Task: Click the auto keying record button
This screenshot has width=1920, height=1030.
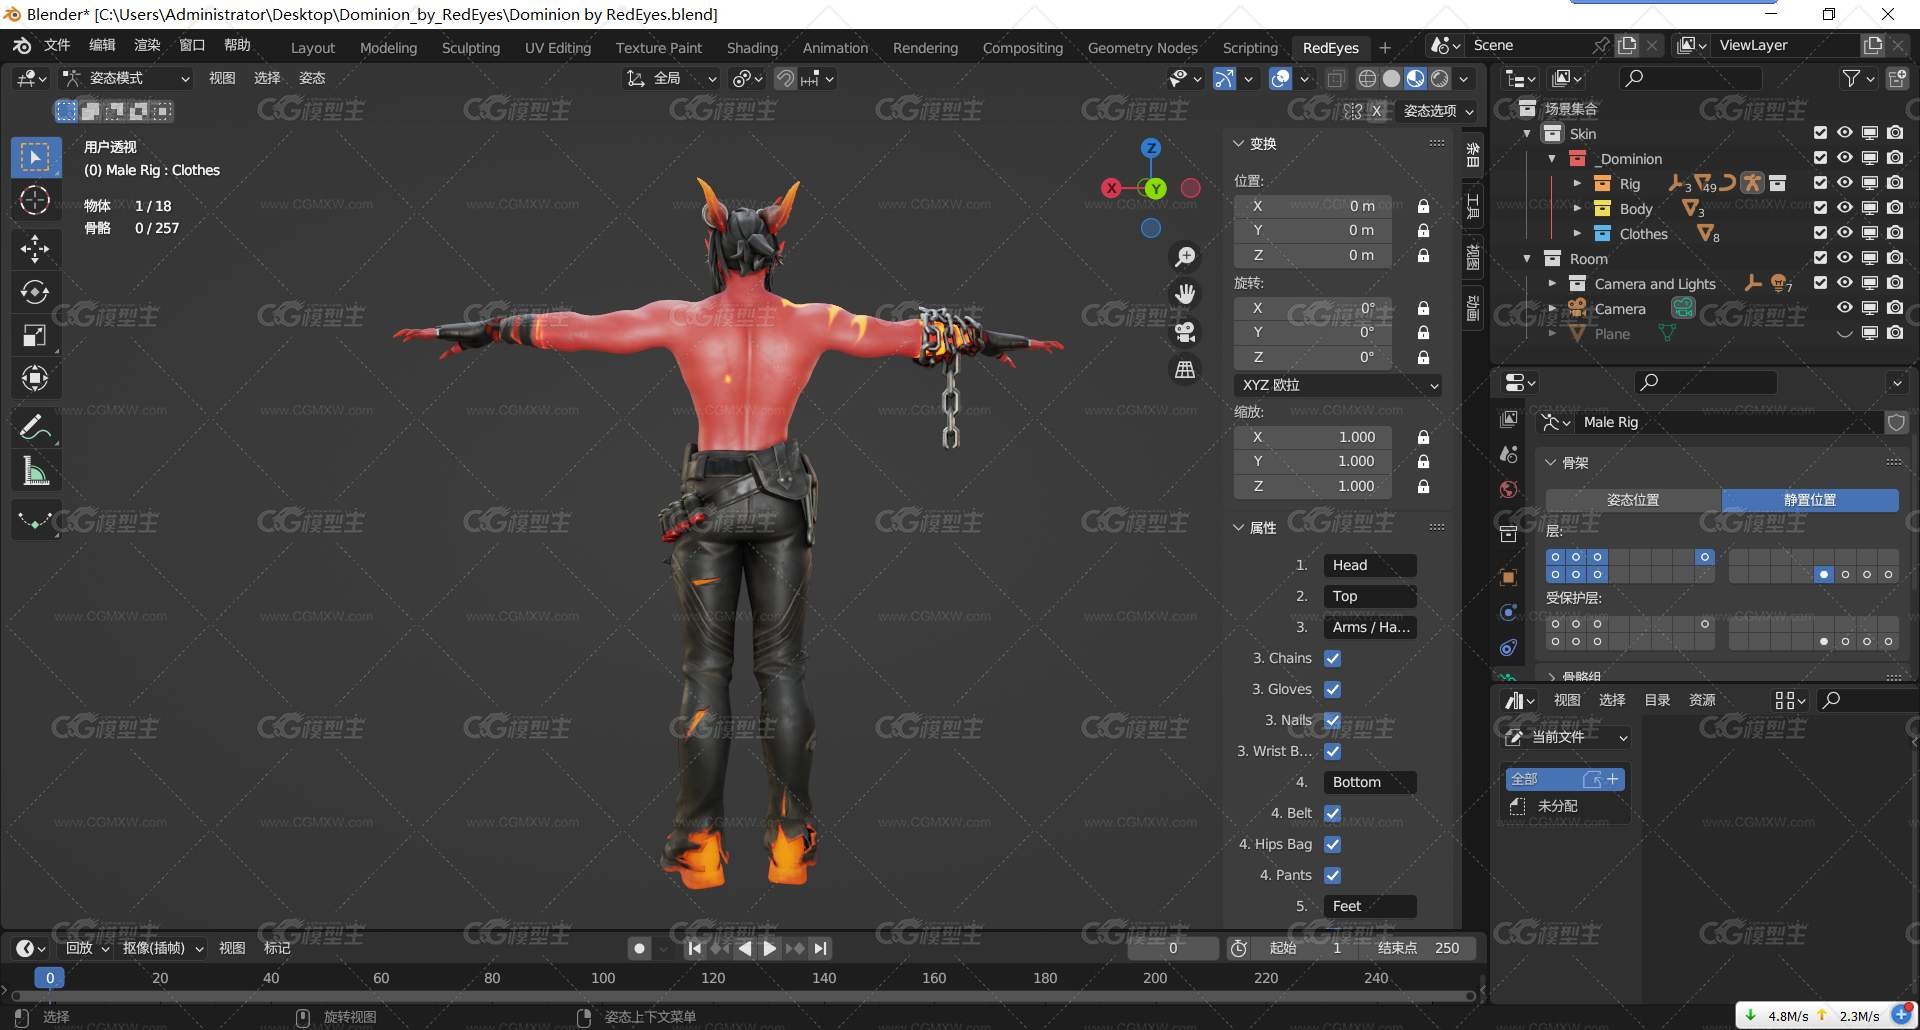Action: (x=640, y=948)
